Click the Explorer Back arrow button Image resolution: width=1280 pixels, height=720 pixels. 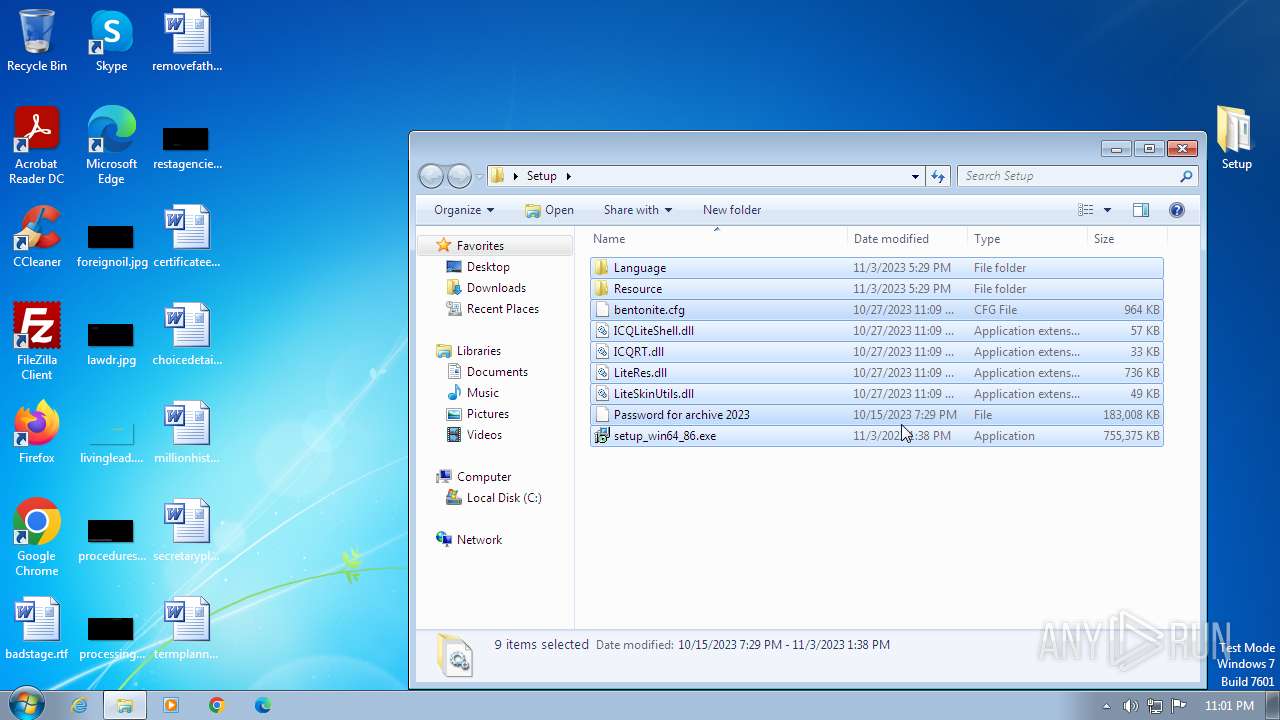pyautogui.click(x=431, y=176)
